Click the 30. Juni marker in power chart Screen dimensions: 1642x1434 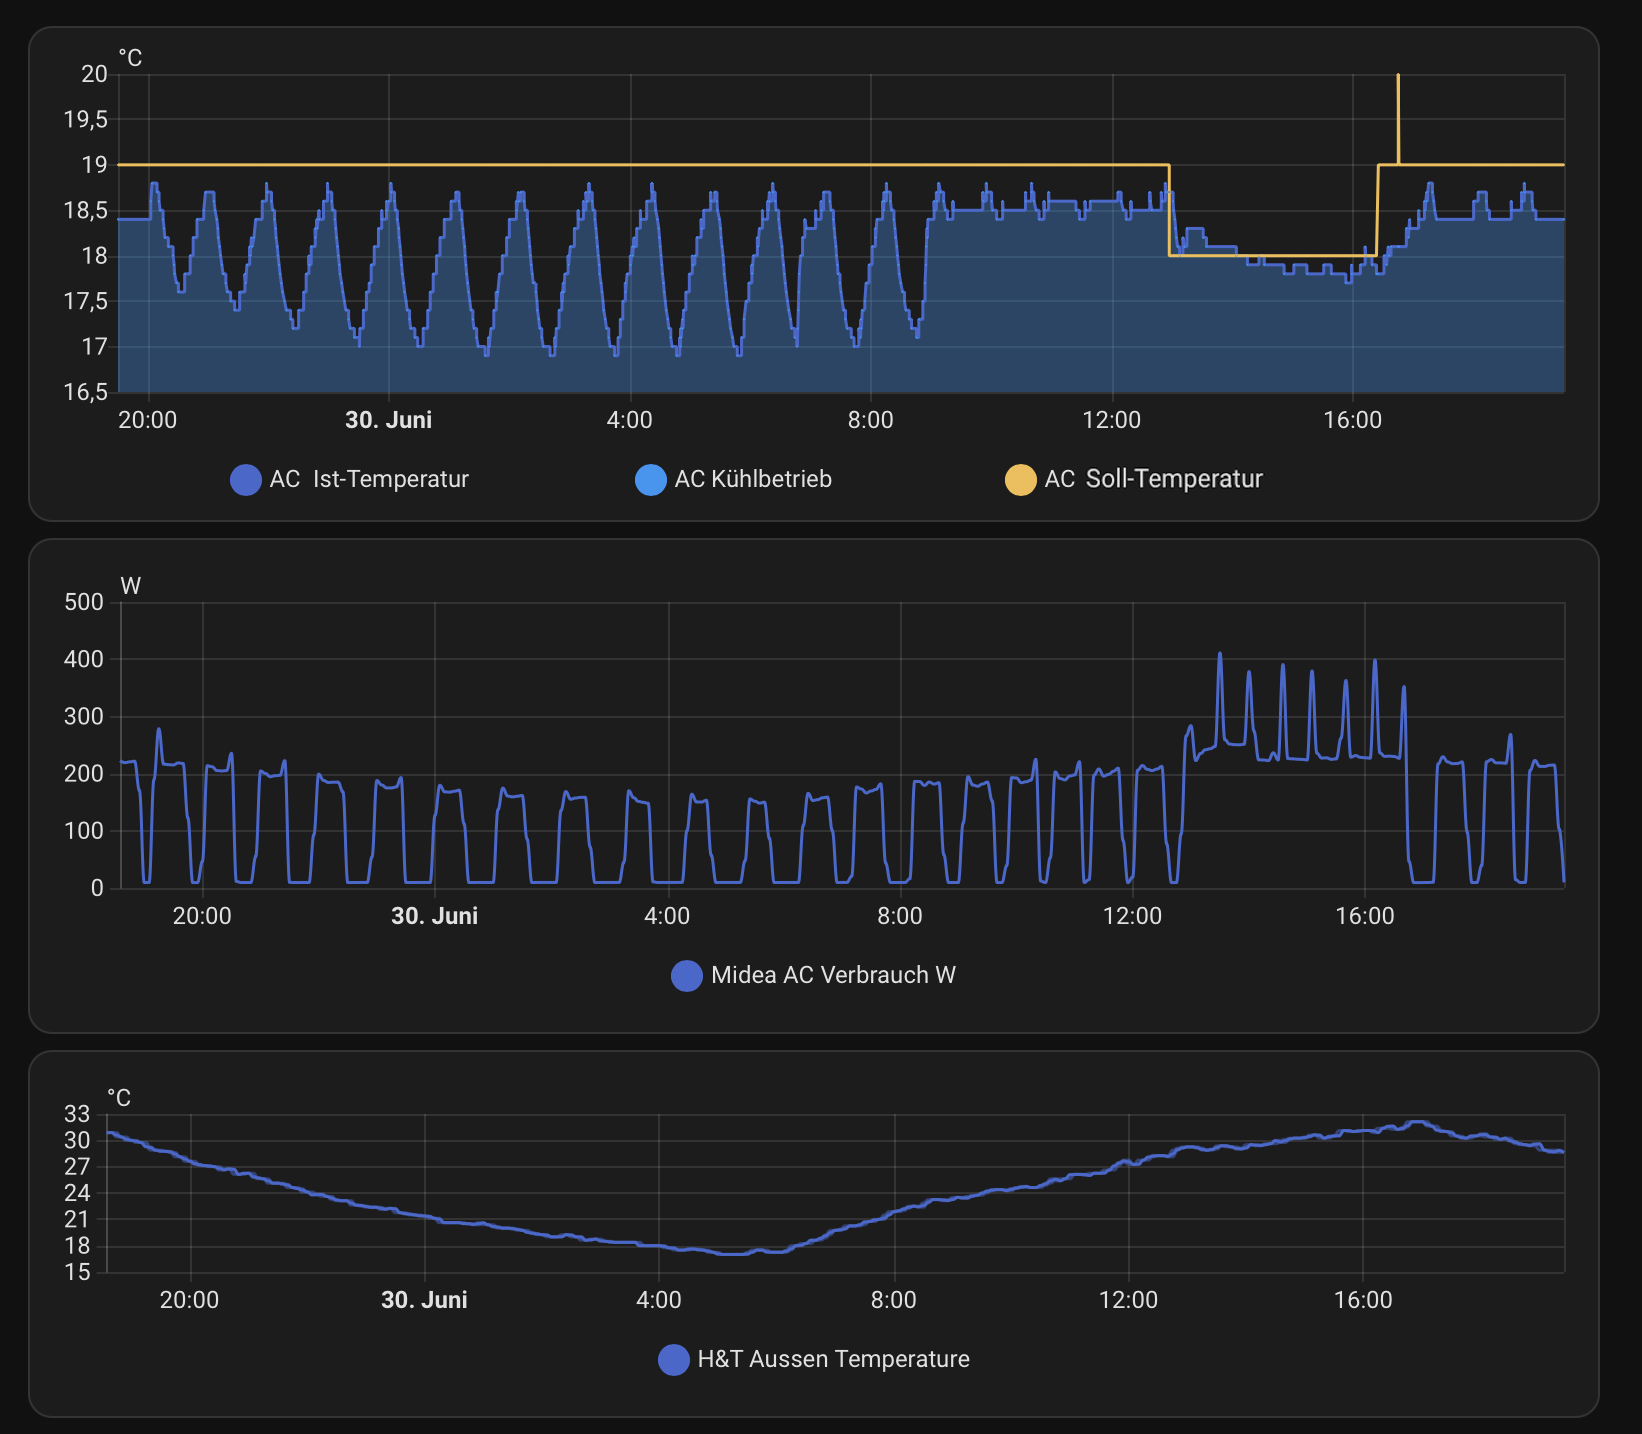coord(434,916)
